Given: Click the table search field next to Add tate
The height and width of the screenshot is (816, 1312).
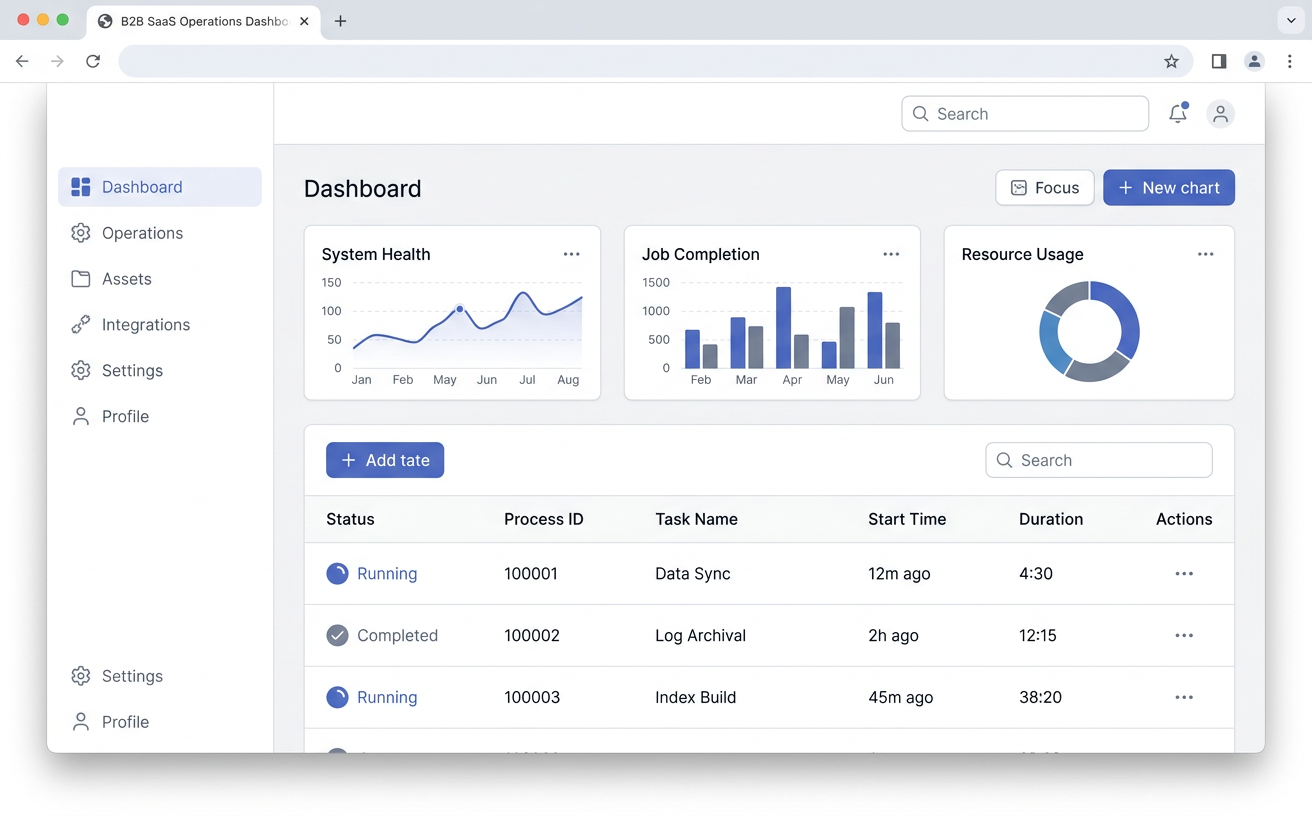Looking at the screenshot, I should coord(1099,460).
